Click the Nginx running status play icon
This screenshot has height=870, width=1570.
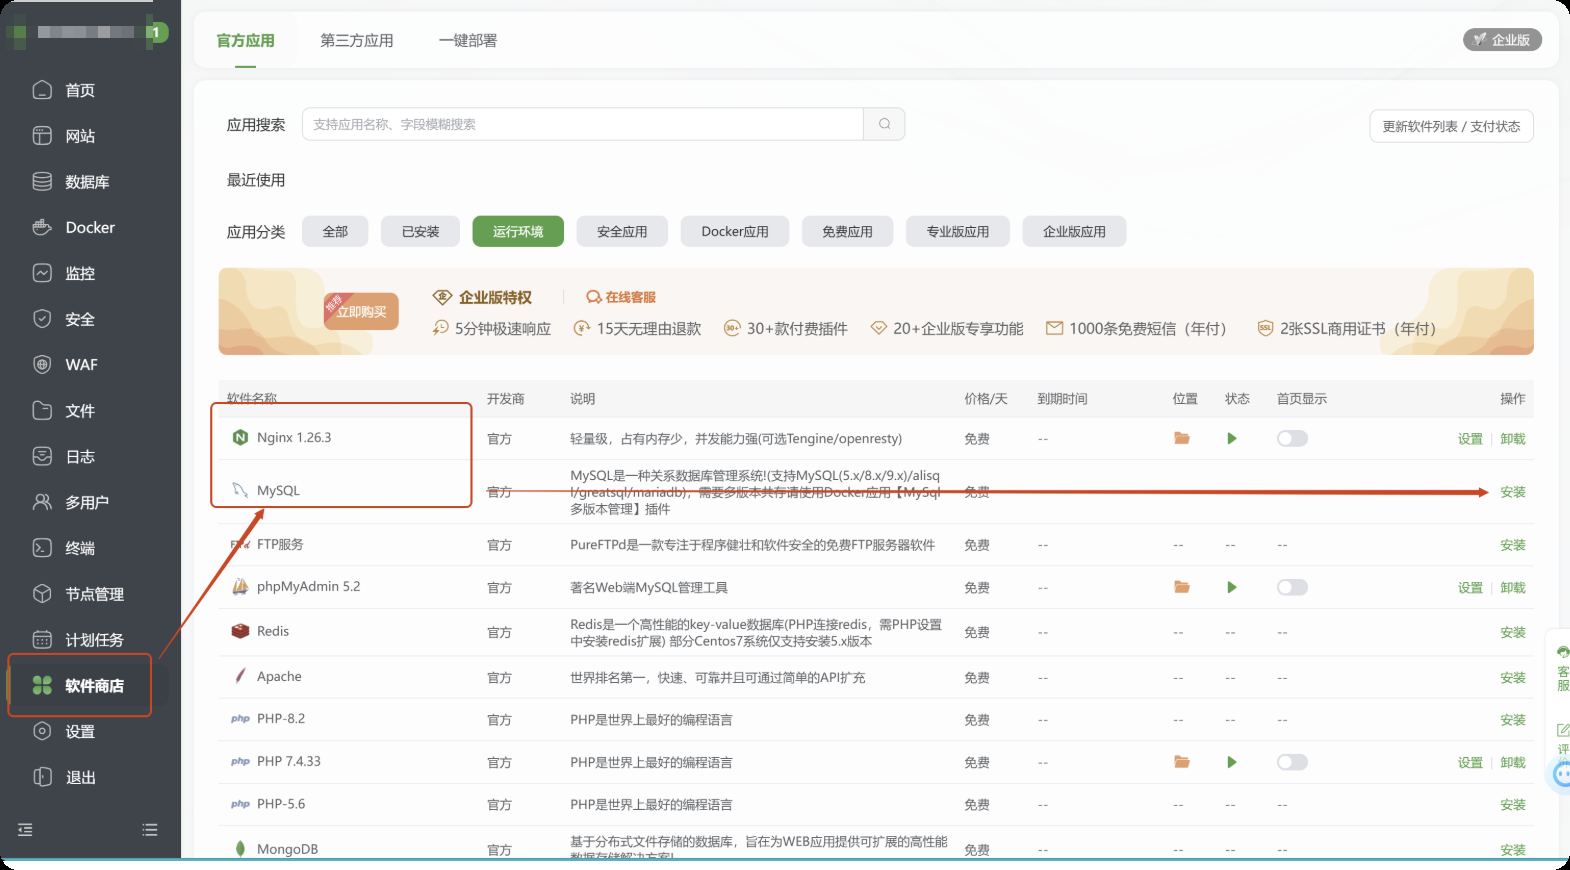(x=1232, y=438)
